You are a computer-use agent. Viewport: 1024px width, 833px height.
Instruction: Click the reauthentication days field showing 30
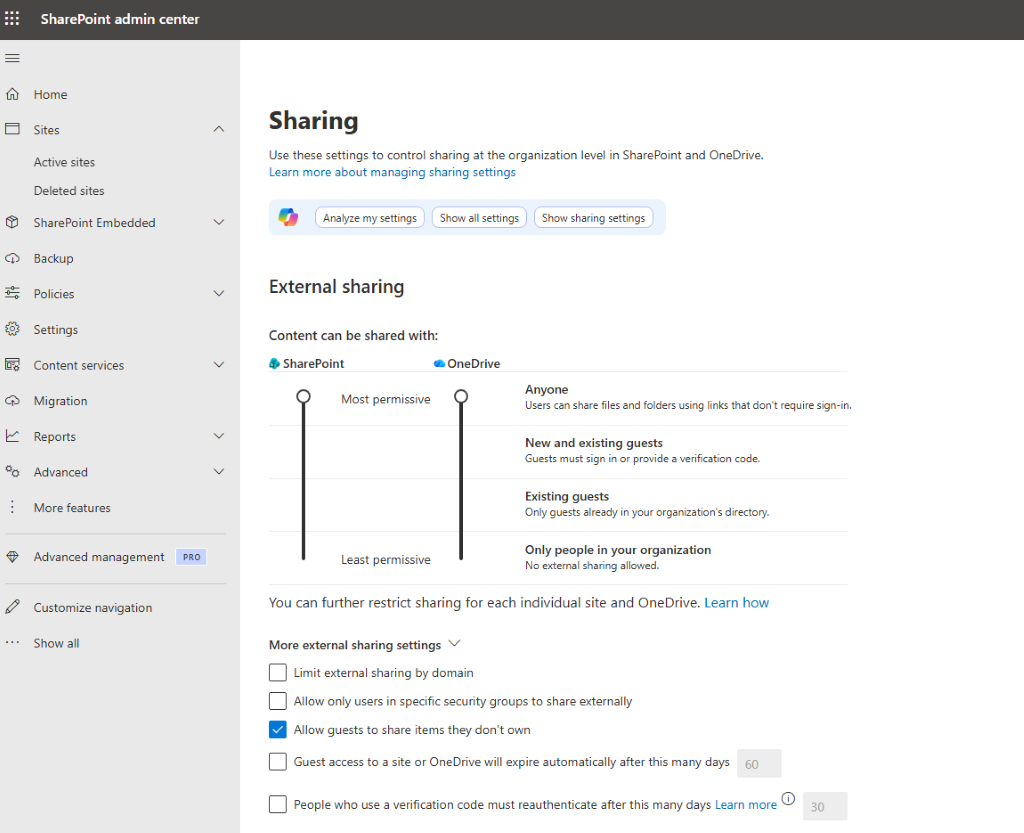[x=825, y=806]
